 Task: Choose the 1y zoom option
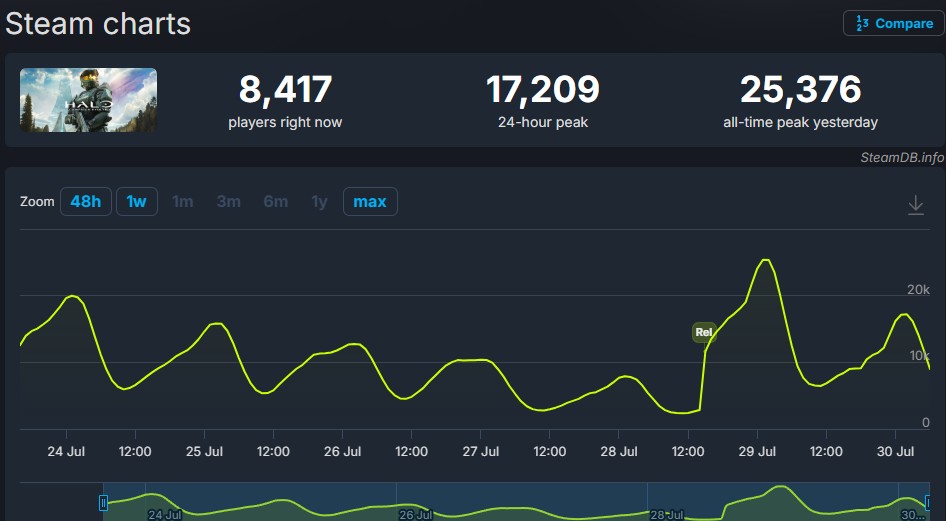click(x=319, y=201)
